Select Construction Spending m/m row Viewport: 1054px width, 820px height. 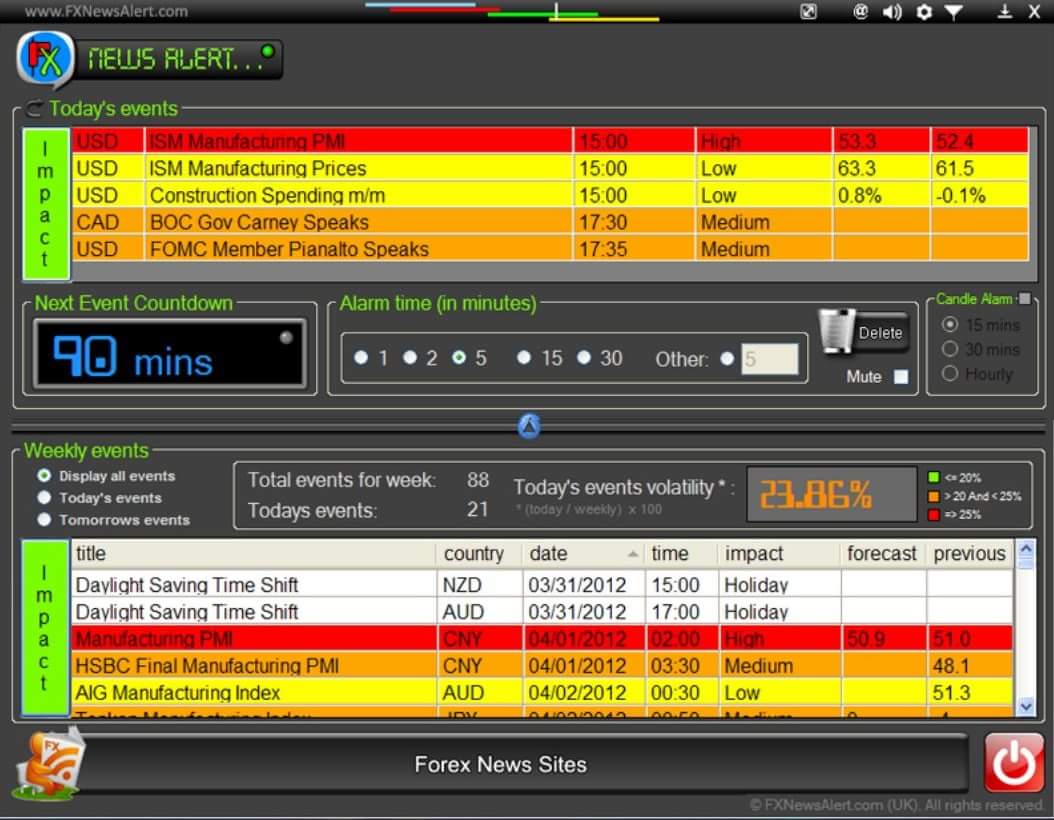(550, 195)
